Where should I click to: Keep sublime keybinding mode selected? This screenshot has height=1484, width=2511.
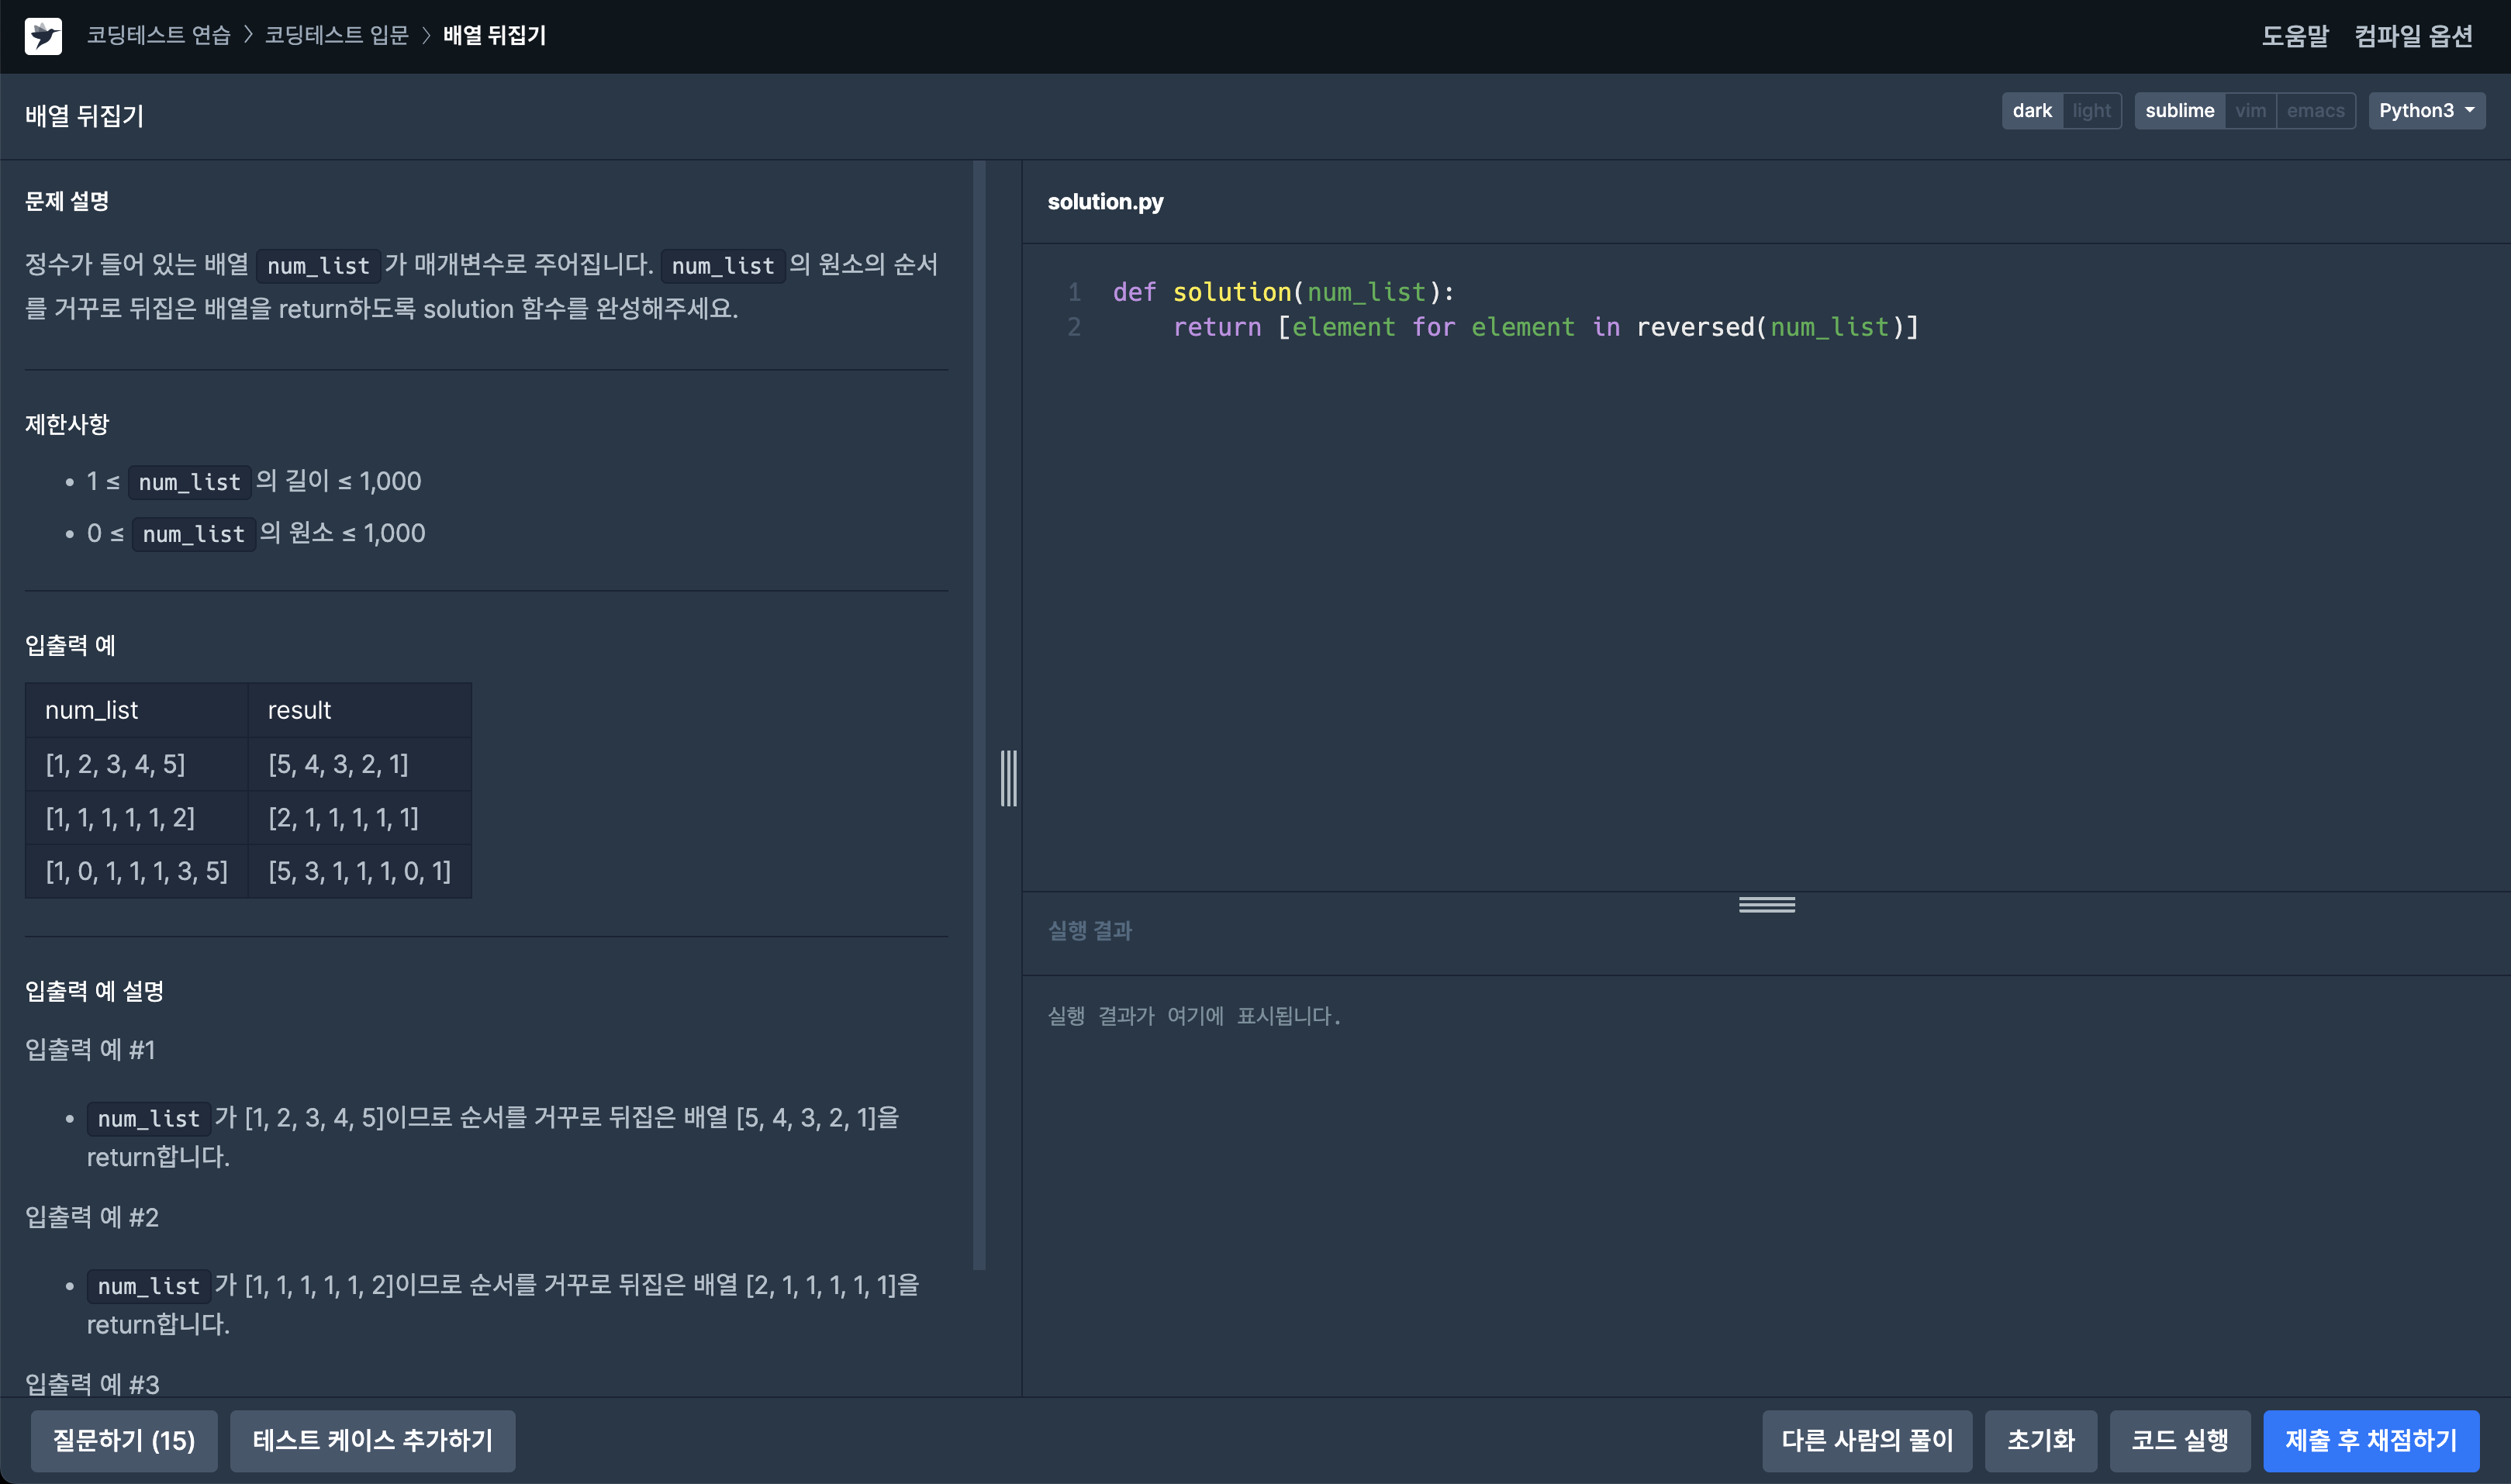[2180, 110]
